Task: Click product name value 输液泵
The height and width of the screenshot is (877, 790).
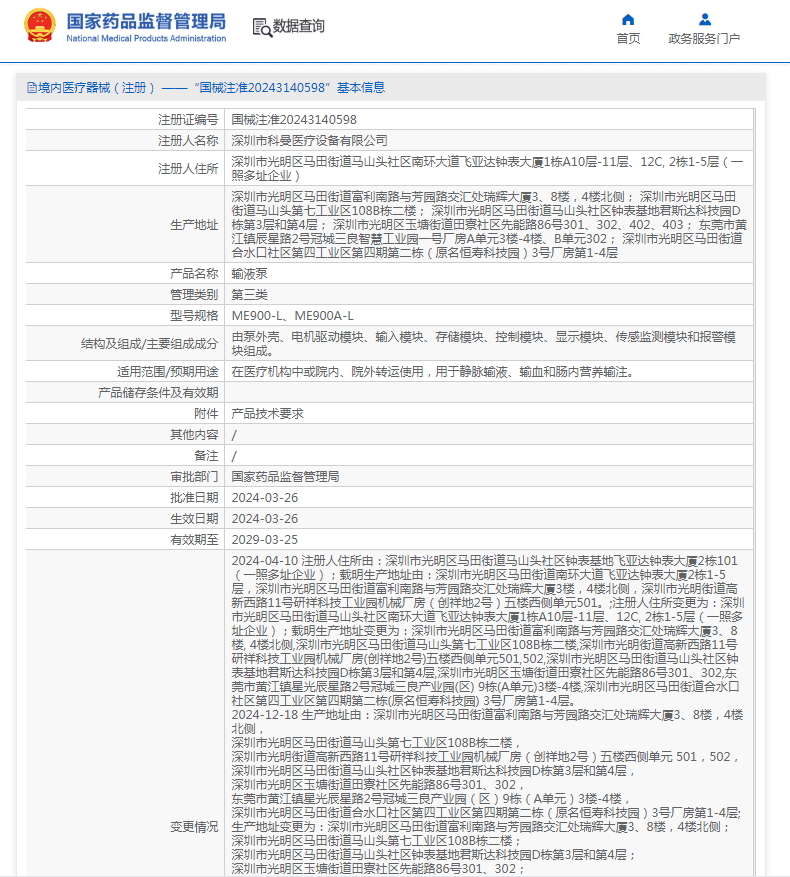Action: 250,274
